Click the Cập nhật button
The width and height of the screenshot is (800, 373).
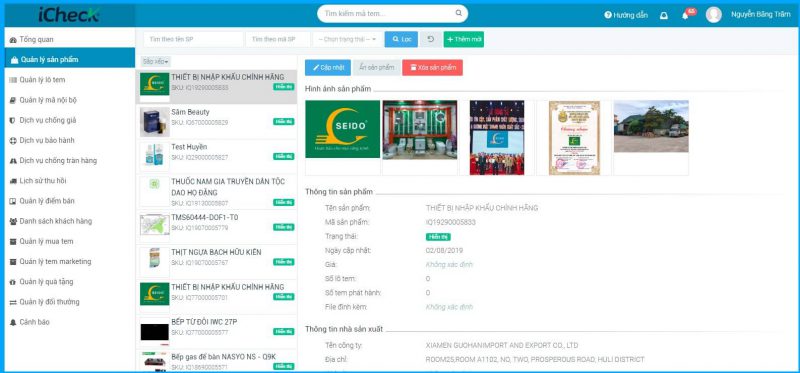tap(328, 67)
